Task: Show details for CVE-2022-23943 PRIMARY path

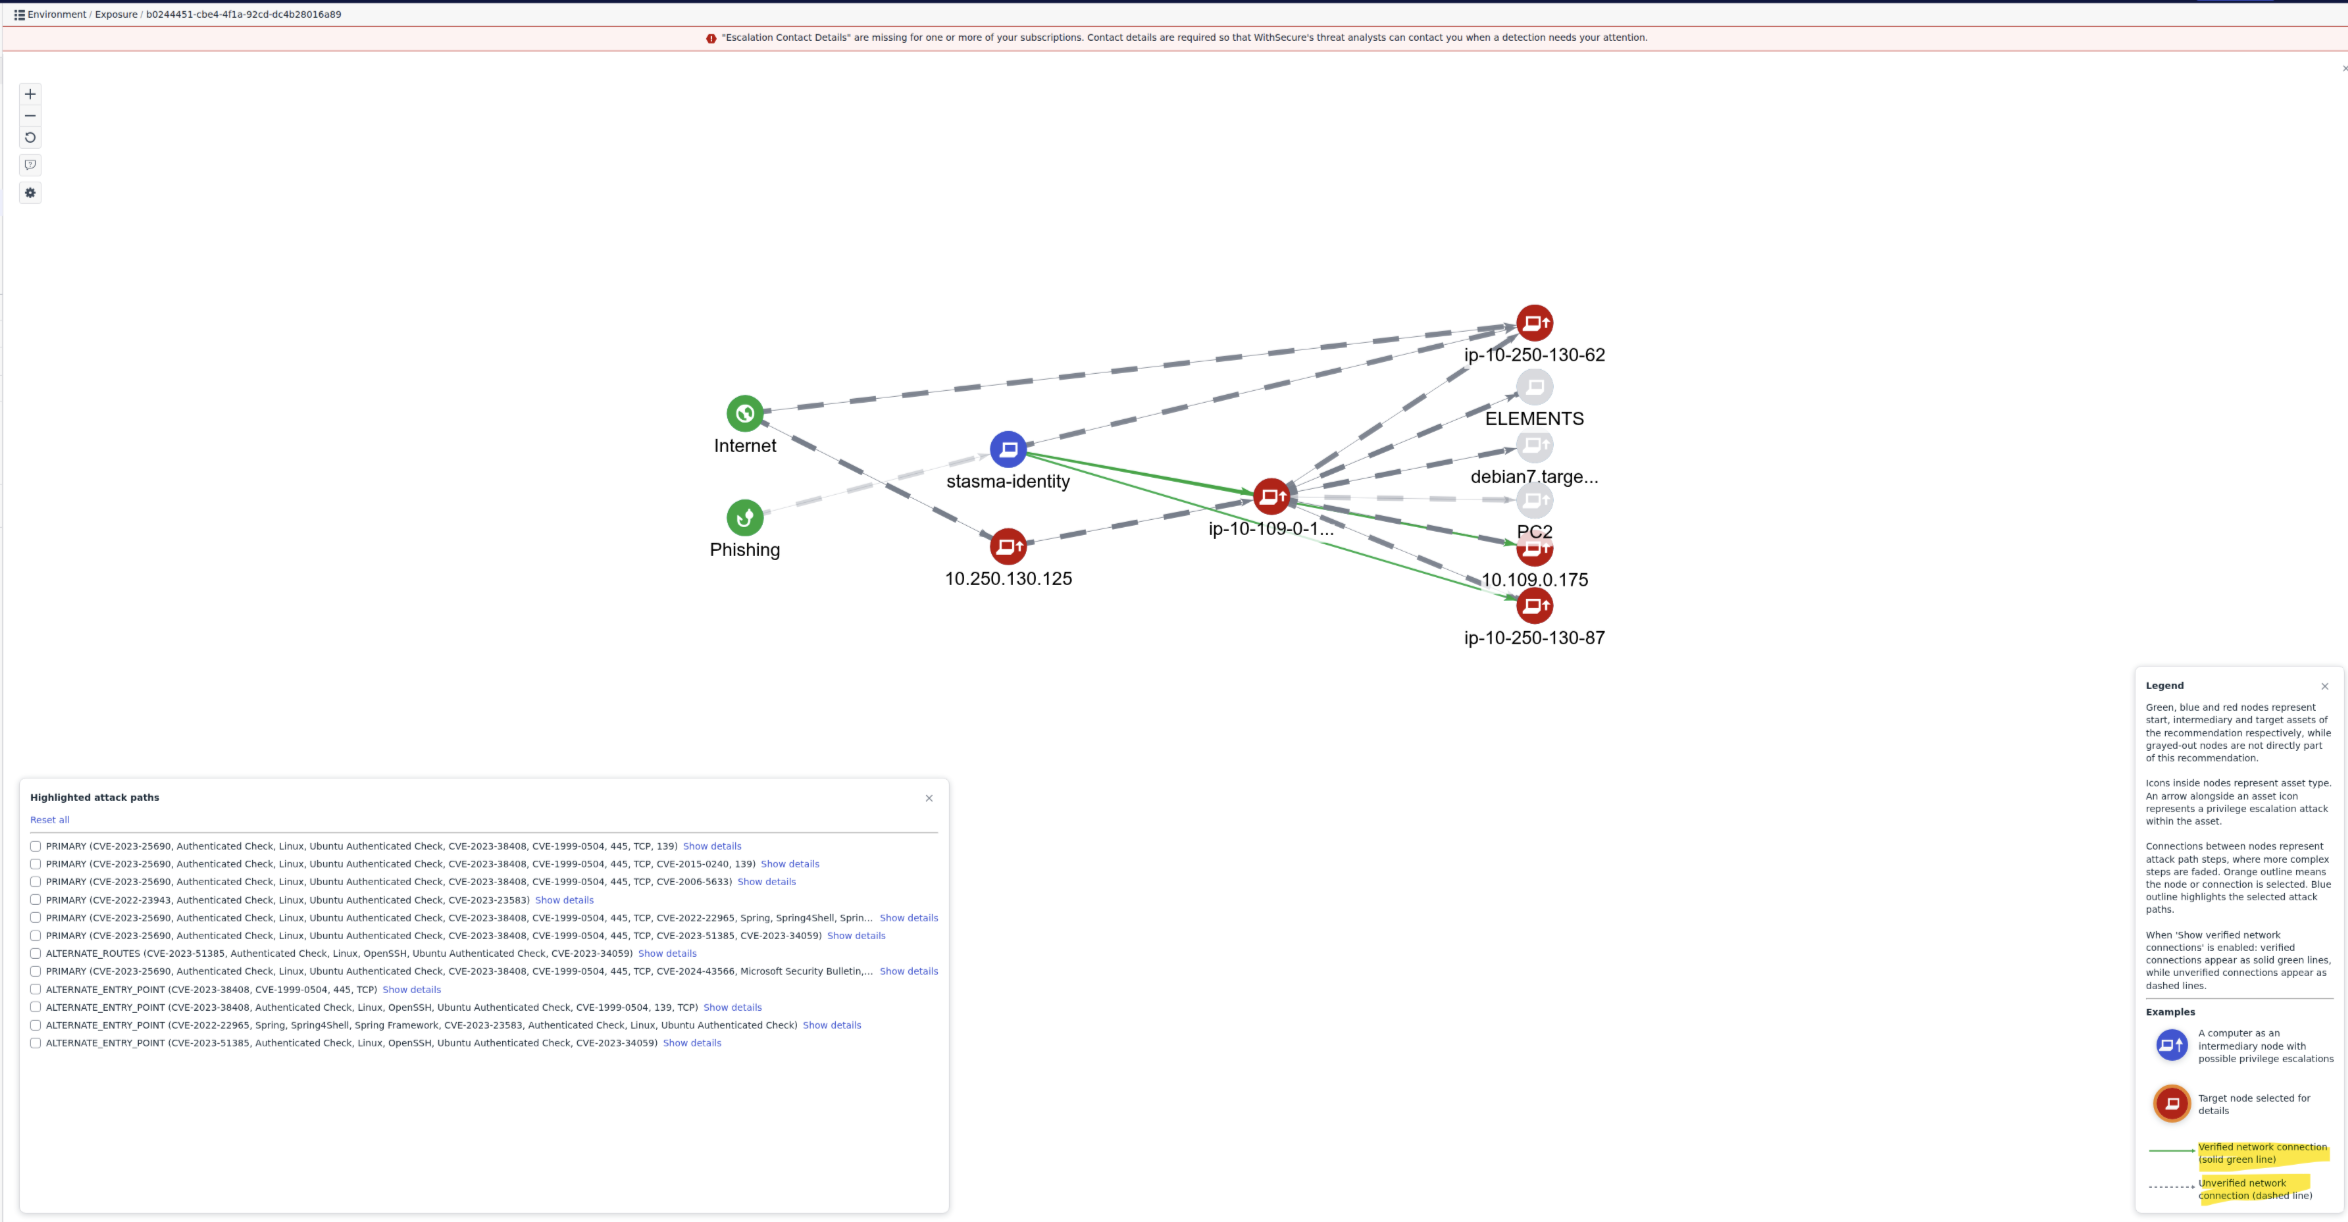Action: point(564,900)
